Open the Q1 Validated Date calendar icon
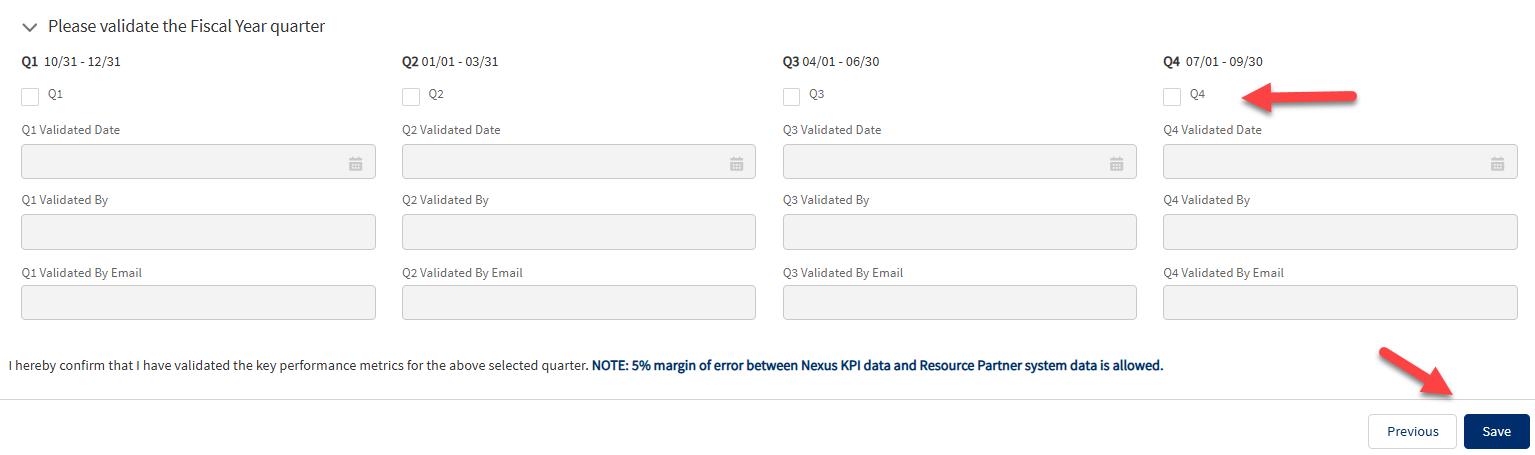Screen dimensions: 1535x455 [355, 163]
